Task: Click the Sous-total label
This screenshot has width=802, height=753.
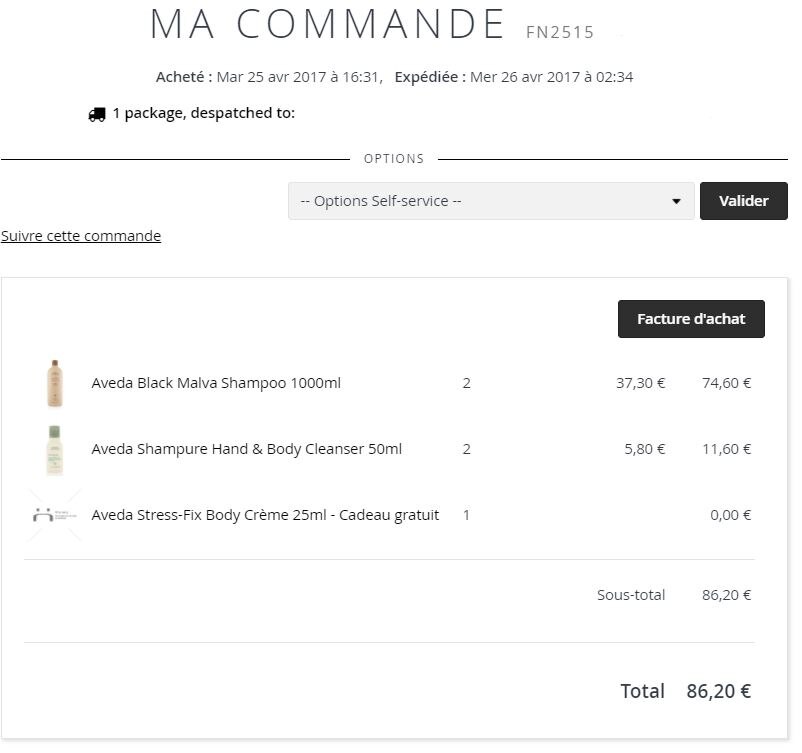Action: (631, 595)
